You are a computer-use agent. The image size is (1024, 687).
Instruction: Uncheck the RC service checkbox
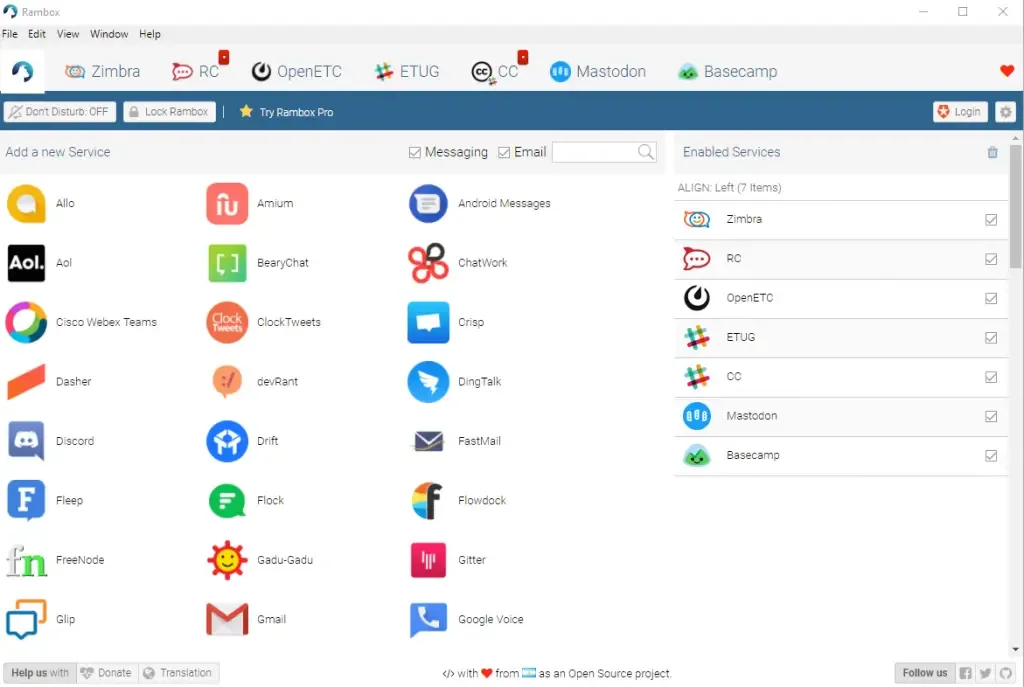tap(991, 259)
